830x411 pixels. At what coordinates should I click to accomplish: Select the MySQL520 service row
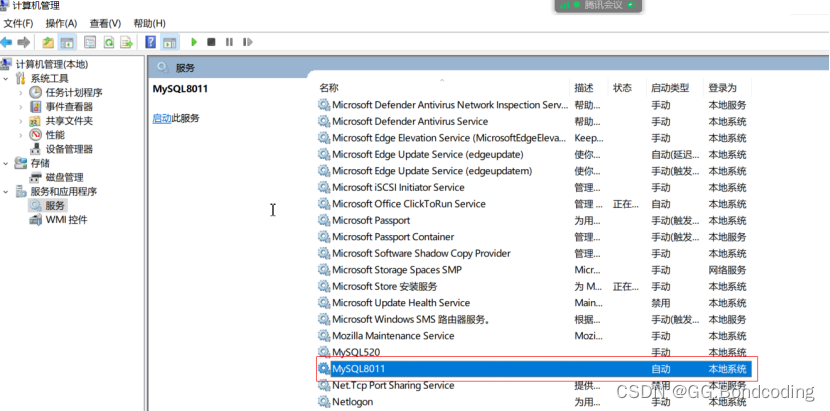(533, 352)
